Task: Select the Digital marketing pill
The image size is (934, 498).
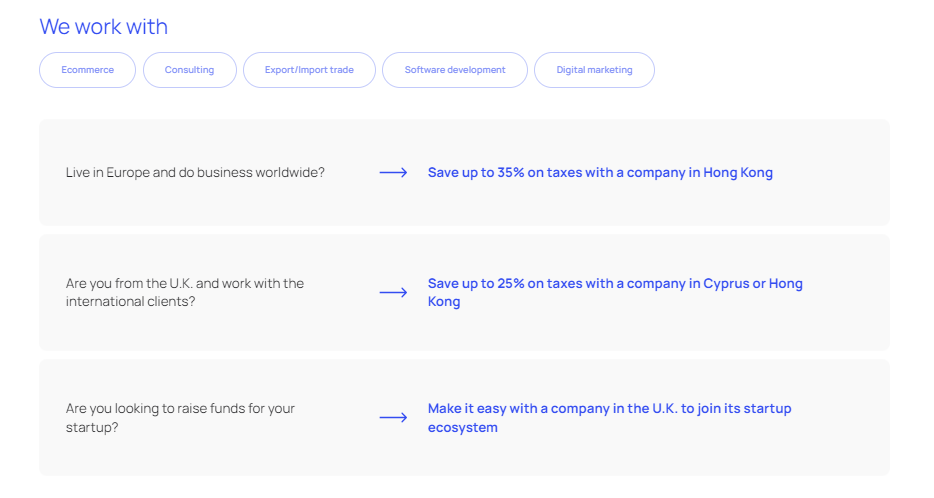Action: coord(594,70)
